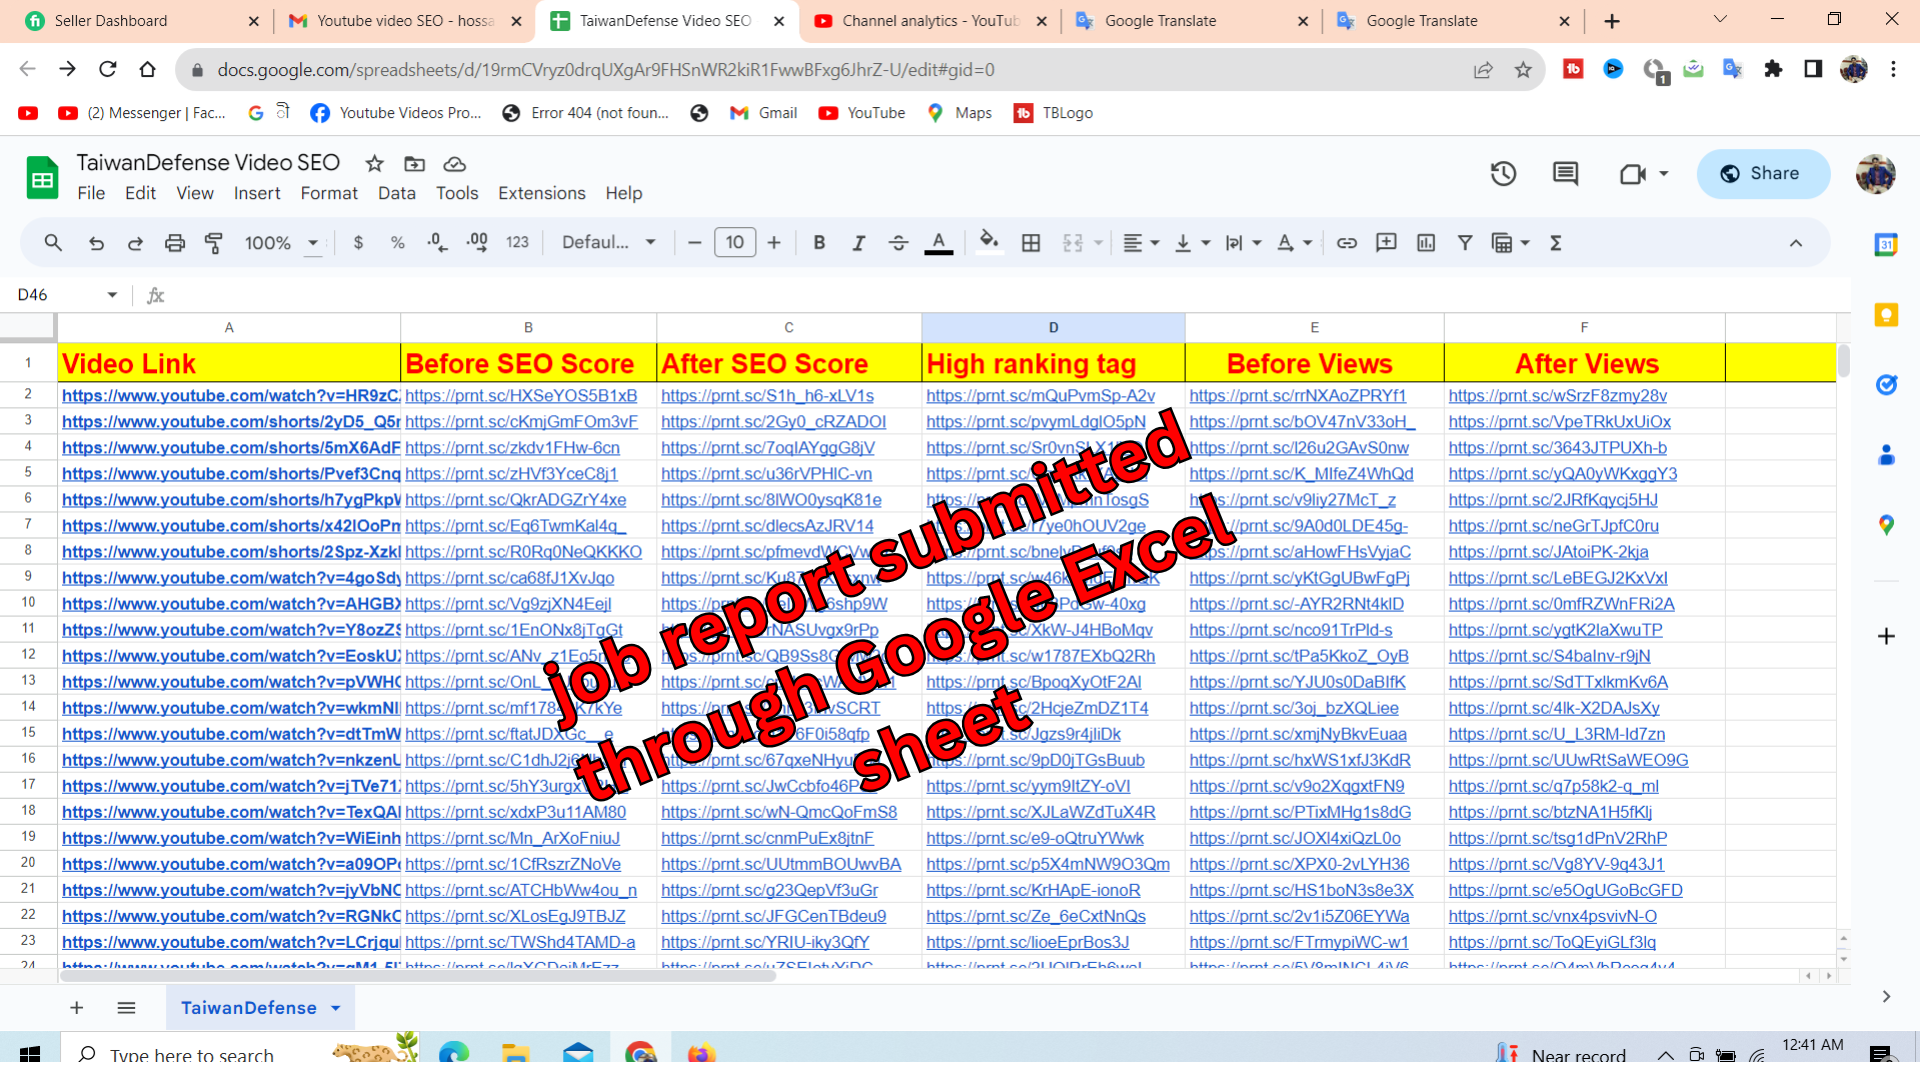The height and width of the screenshot is (1080, 1920).
Task: Insert a comment from toolbar
Action: (x=1386, y=243)
